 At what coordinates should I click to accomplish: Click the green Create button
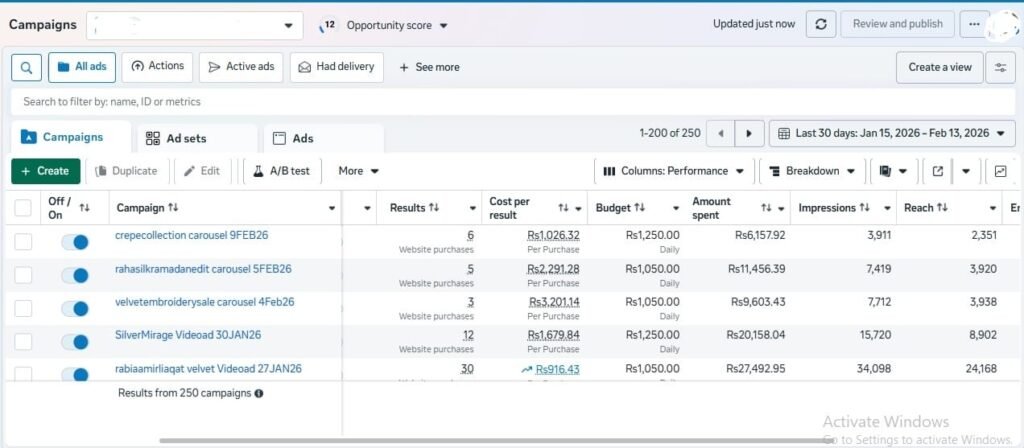45,171
